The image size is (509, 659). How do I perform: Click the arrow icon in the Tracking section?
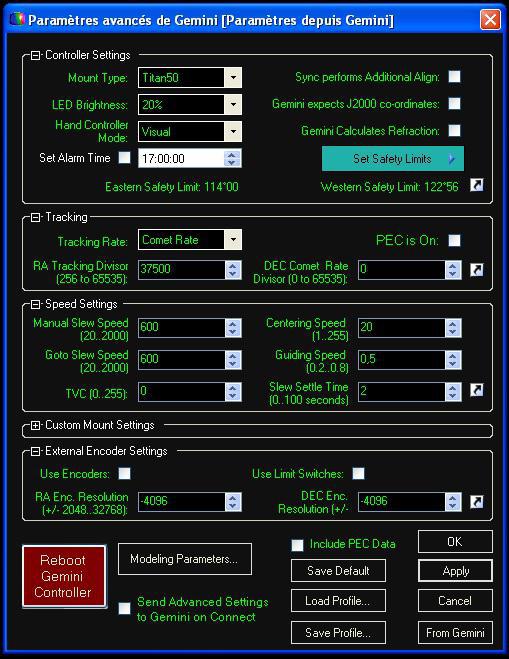click(476, 269)
